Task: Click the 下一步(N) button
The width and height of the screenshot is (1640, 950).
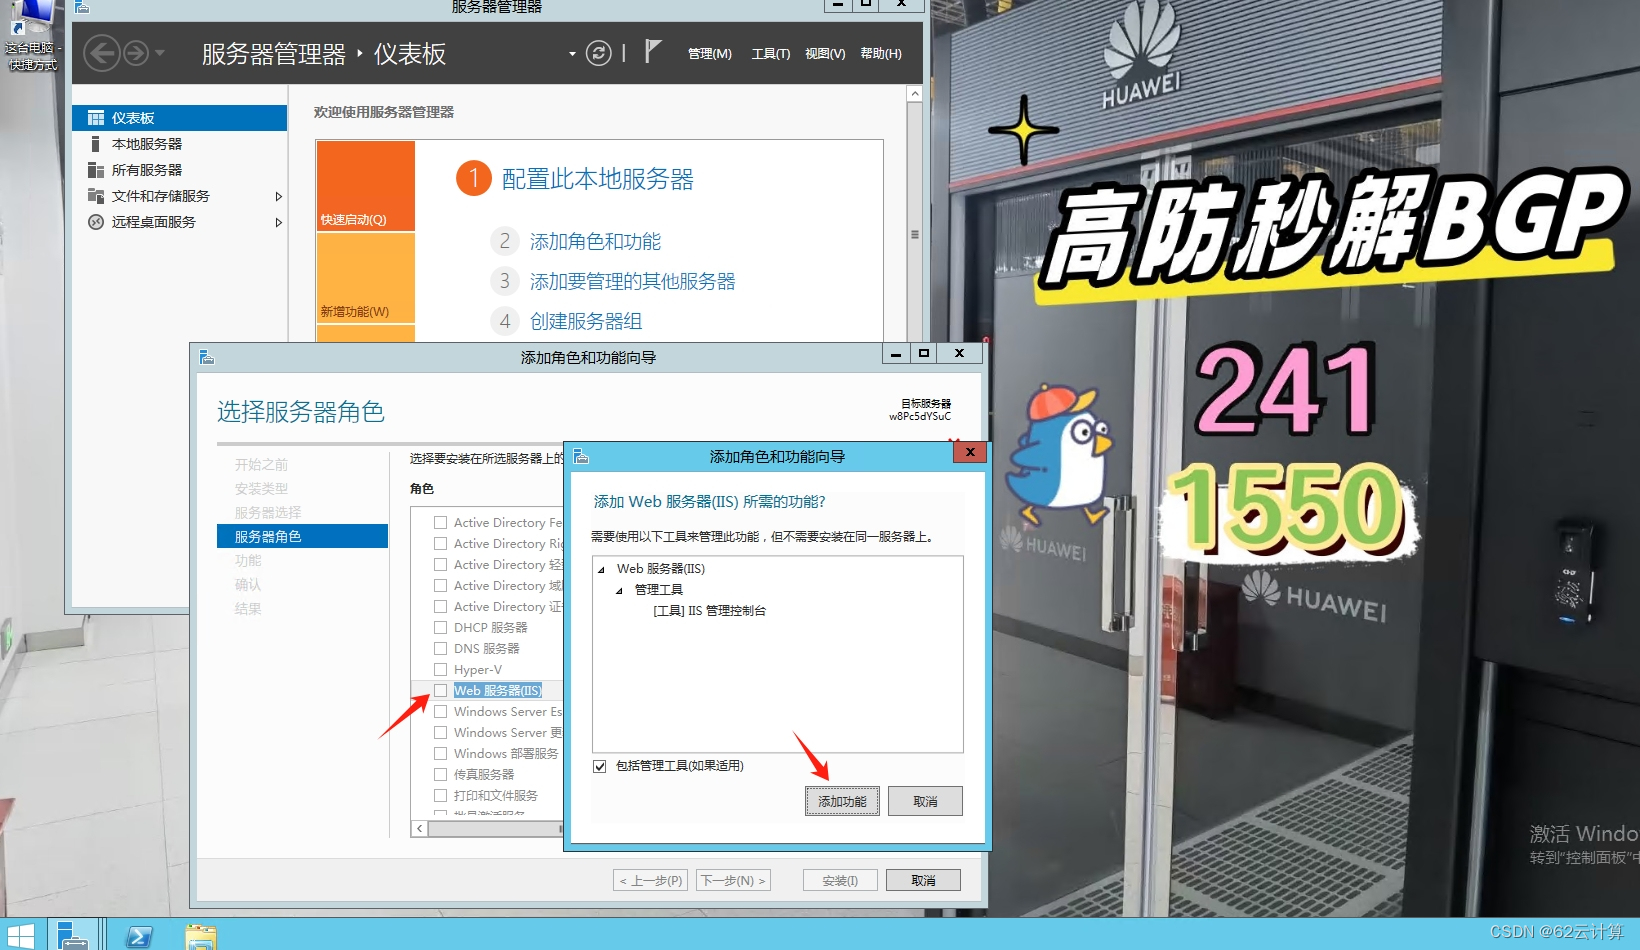Action: pos(733,880)
